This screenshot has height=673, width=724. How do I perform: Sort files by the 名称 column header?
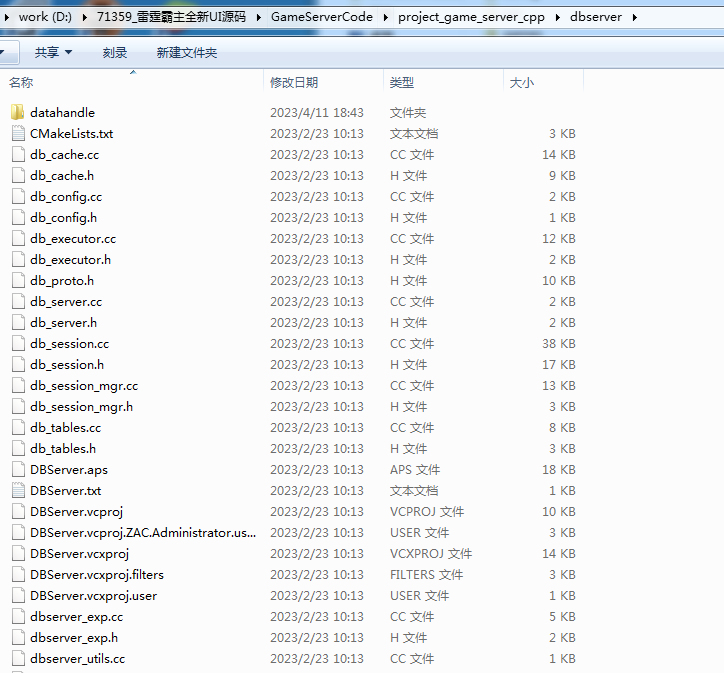click(22, 83)
